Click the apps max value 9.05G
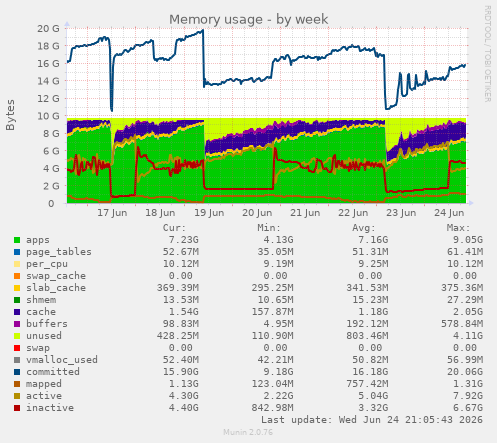The image size is (497, 443). tap(468, 240)
